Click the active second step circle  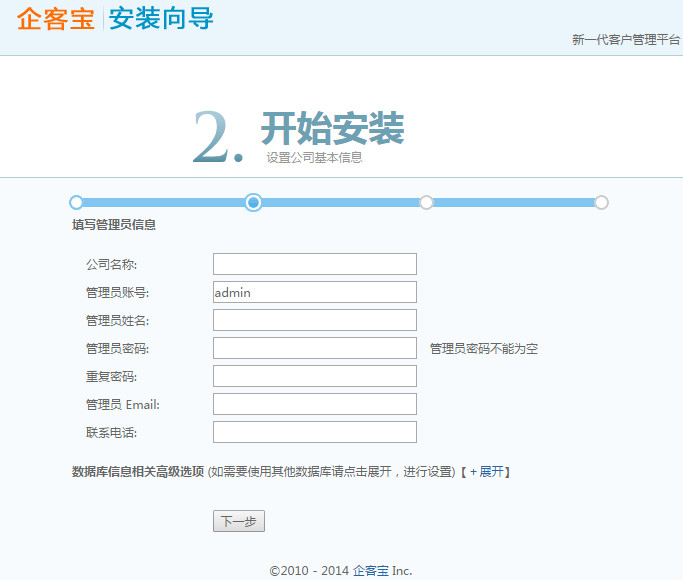pos(254,202)
